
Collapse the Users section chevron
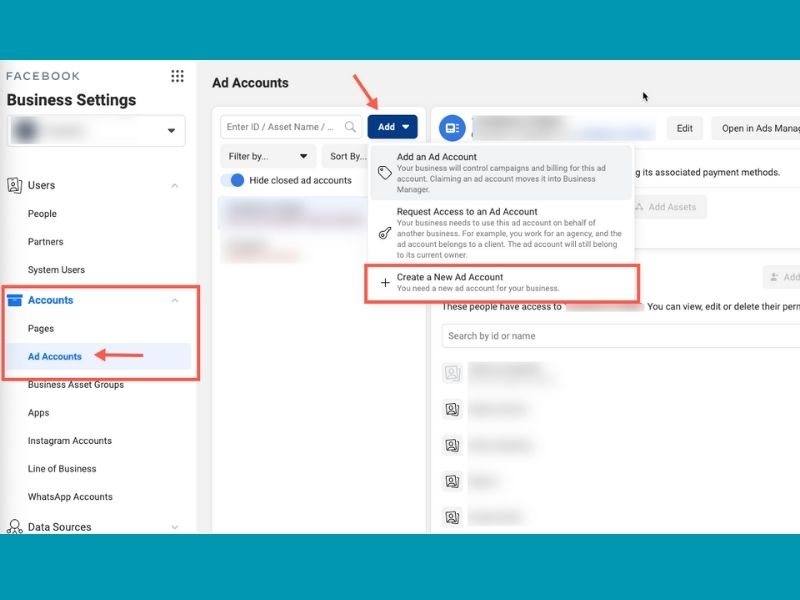174,186
